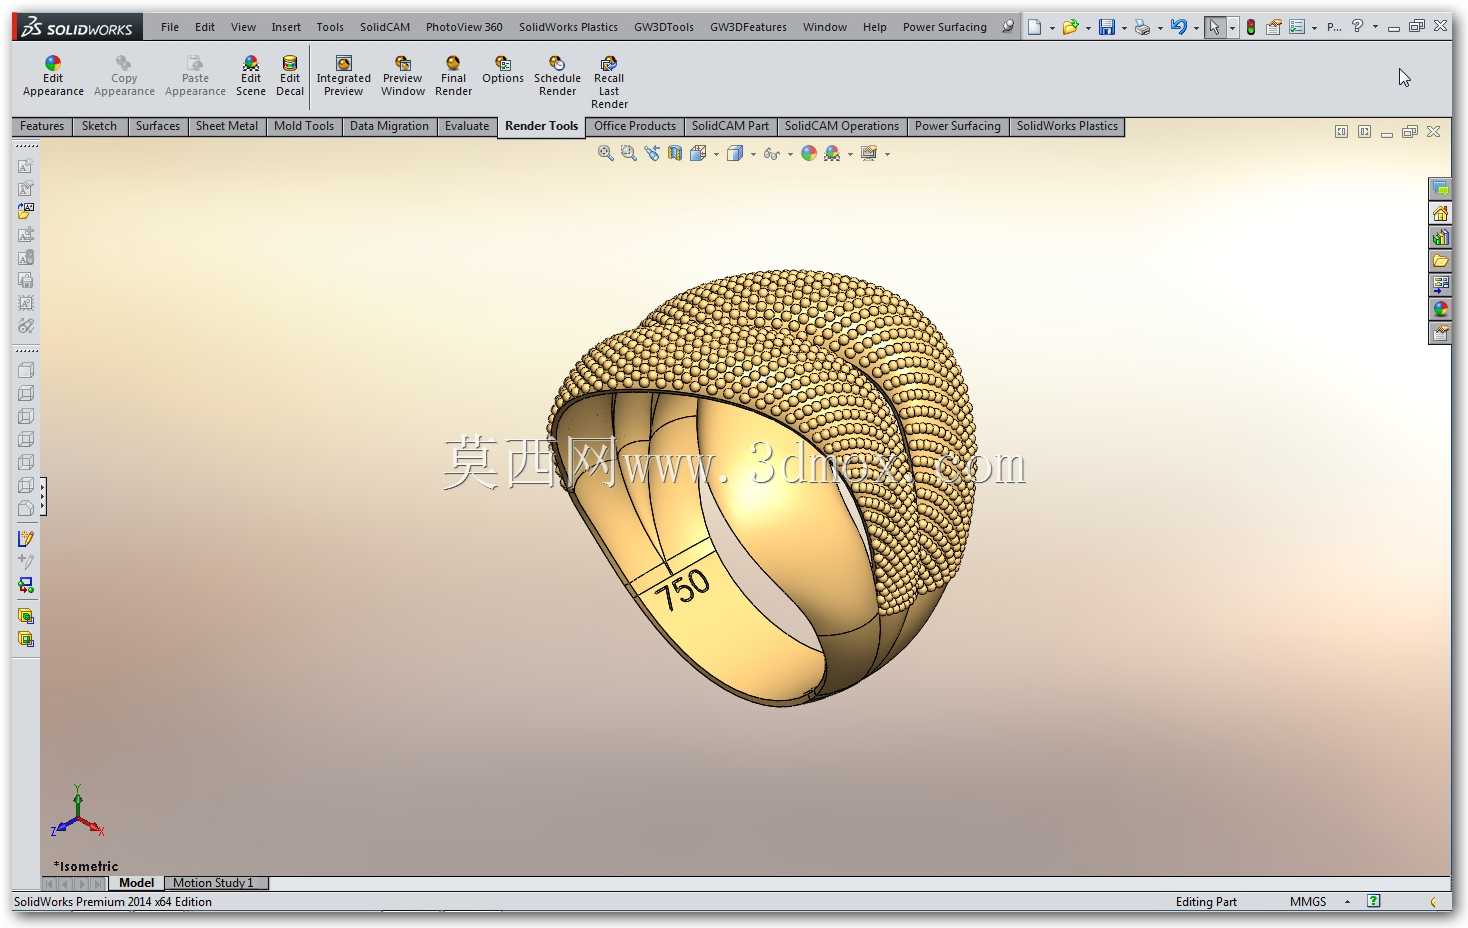
Task: Expand the Display Style dropdown arrow
Action: pyautogui.click(x=753, y=154)
